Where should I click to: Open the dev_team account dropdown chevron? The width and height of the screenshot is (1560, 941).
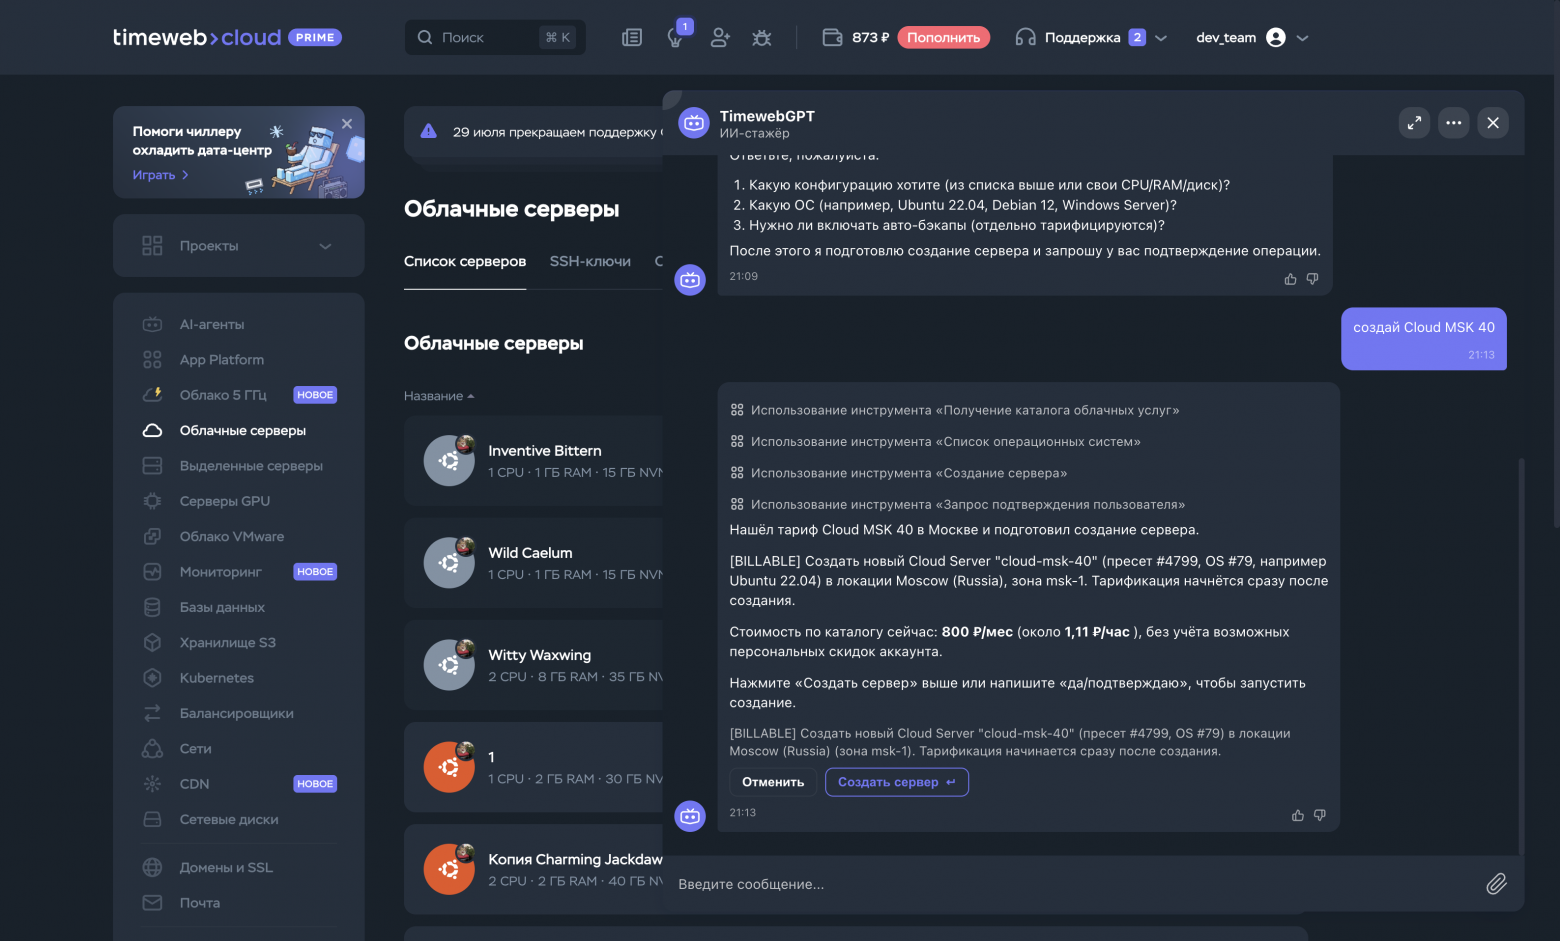(x=1302, y=38)
